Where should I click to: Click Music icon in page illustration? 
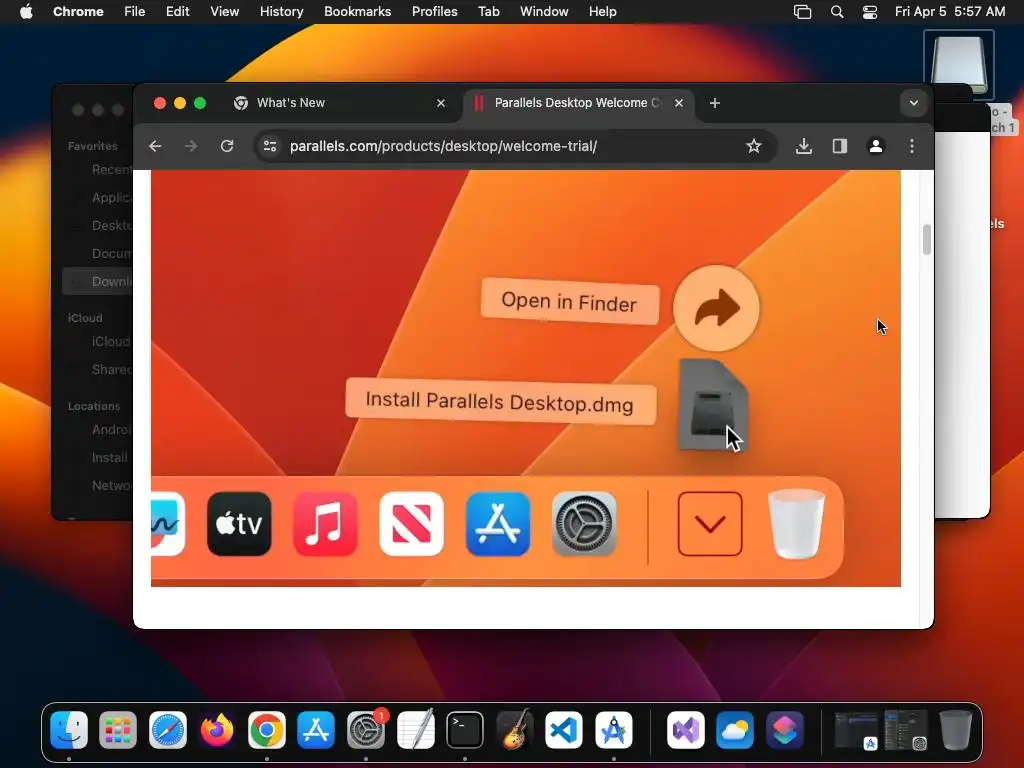[x=325, y=524]
